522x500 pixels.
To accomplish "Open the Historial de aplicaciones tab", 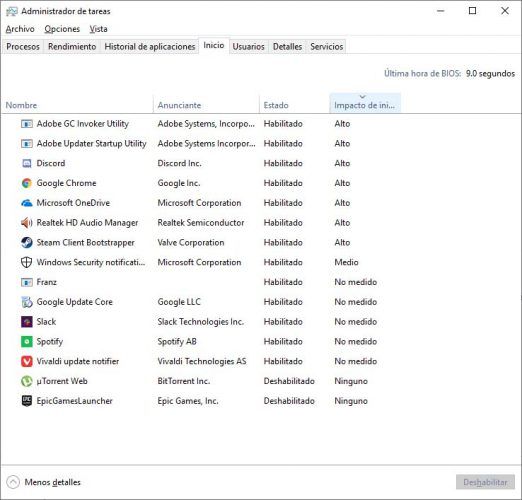I will pyautogui.click(x=150, y=46).
